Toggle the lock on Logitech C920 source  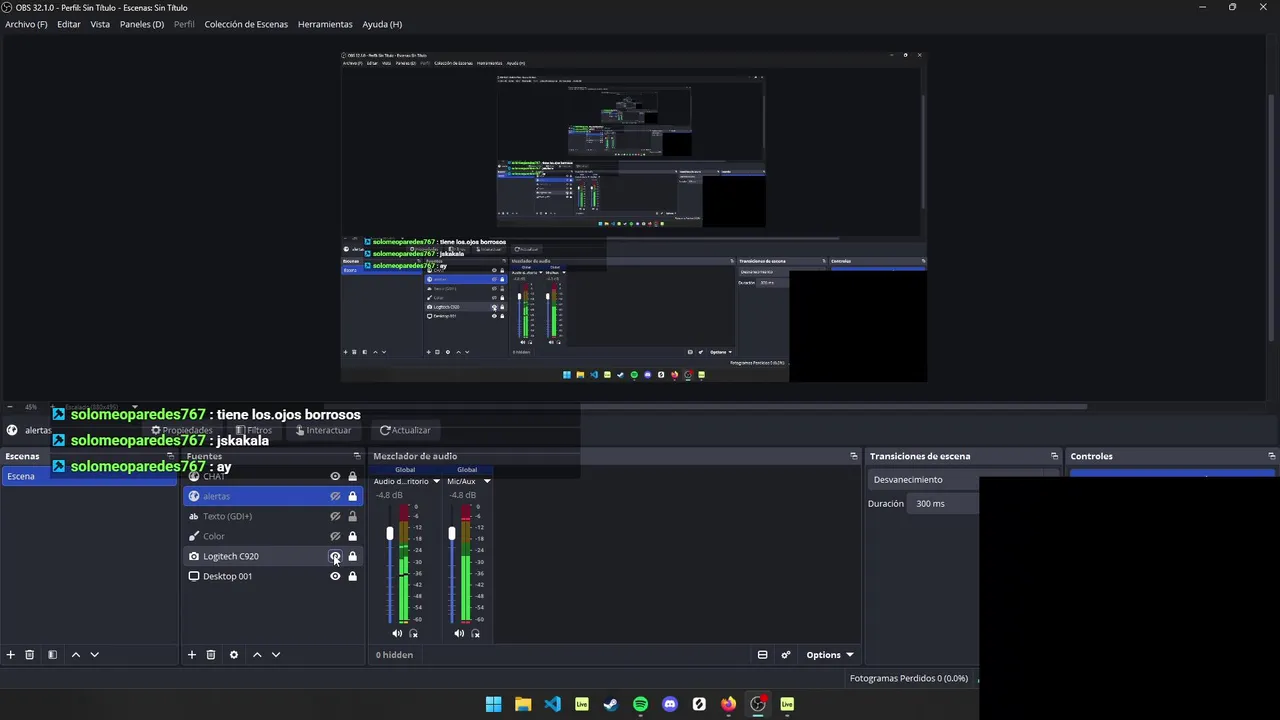pyautogui.click(x=352, y=556)
